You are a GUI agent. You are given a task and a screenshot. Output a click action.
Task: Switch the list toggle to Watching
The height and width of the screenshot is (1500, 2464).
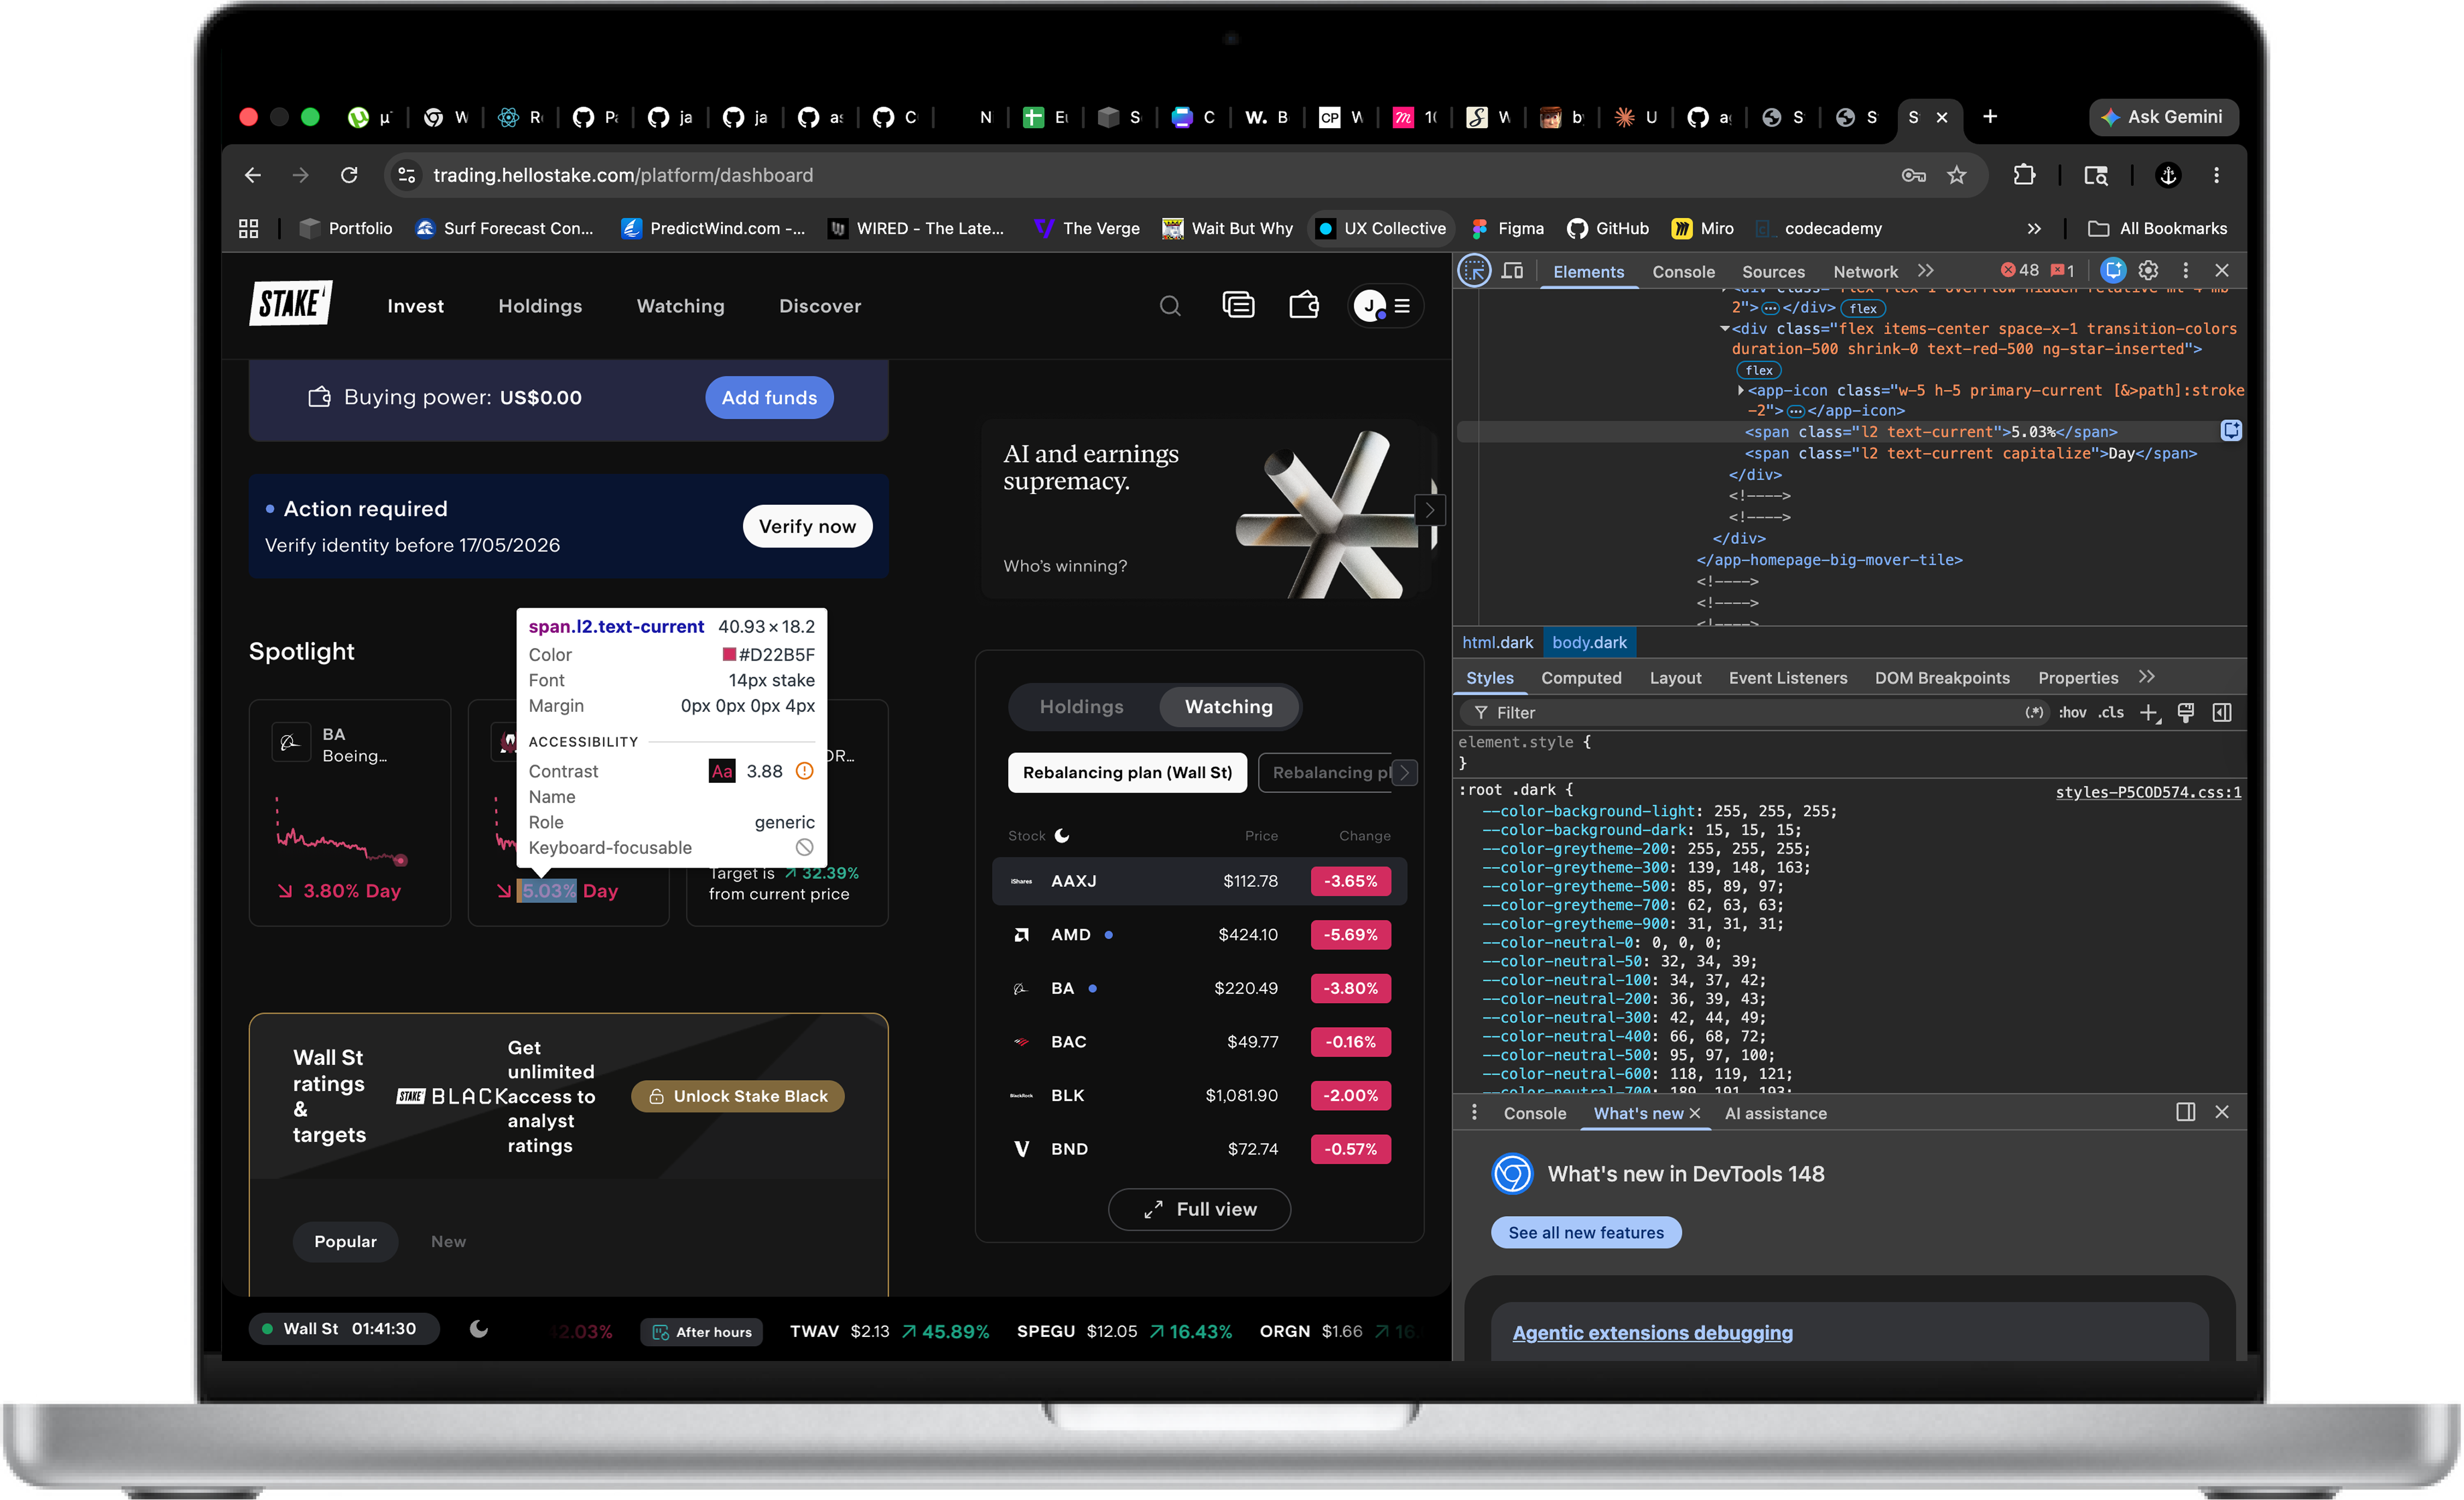tap(1229, 707)
